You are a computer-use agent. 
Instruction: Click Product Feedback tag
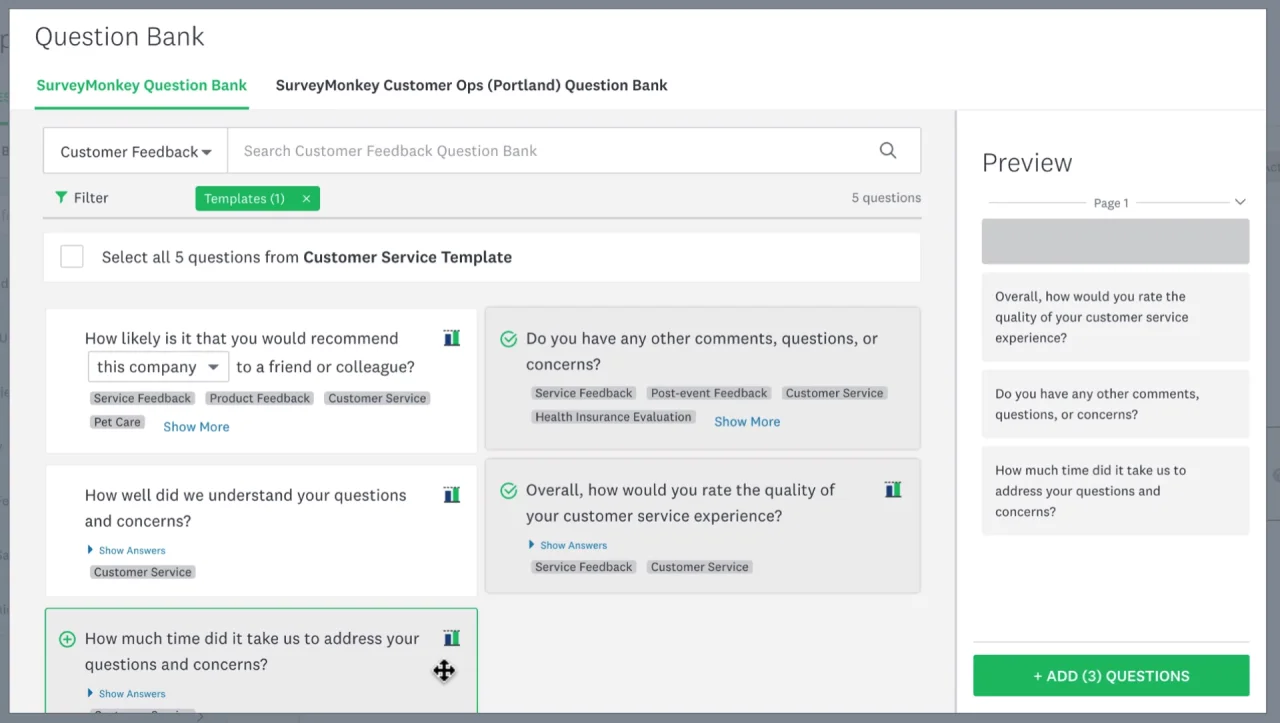[260, 398]
